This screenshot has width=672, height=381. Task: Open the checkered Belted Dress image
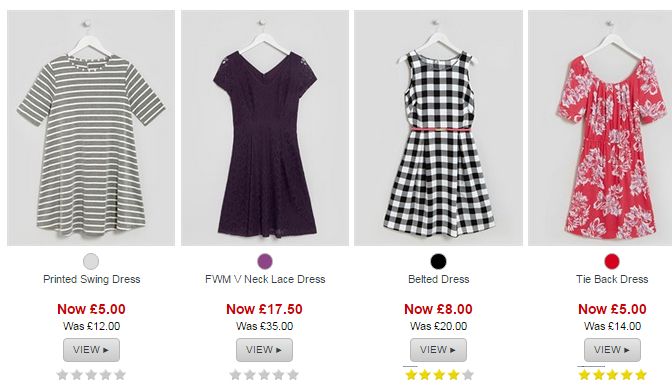click(x=438, y=128)
